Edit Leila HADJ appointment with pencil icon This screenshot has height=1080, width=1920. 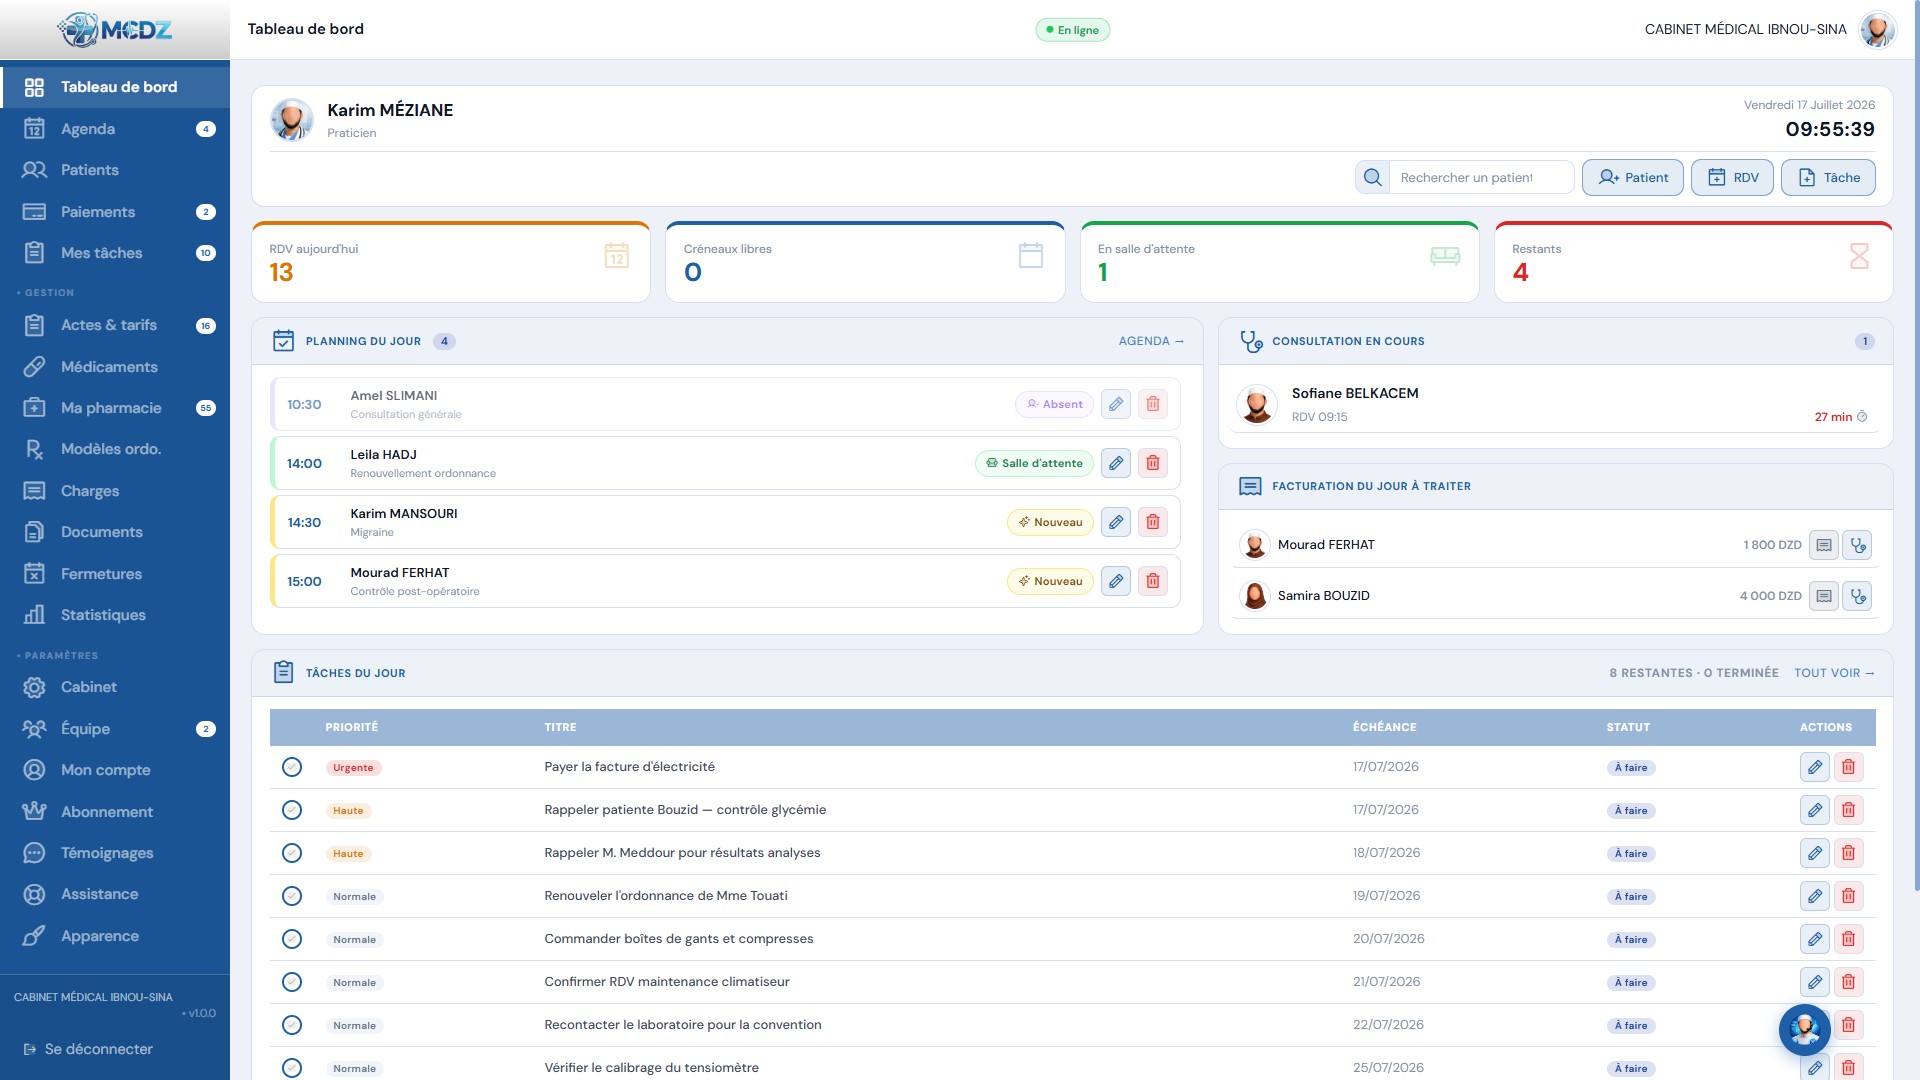coord(1116,463)
